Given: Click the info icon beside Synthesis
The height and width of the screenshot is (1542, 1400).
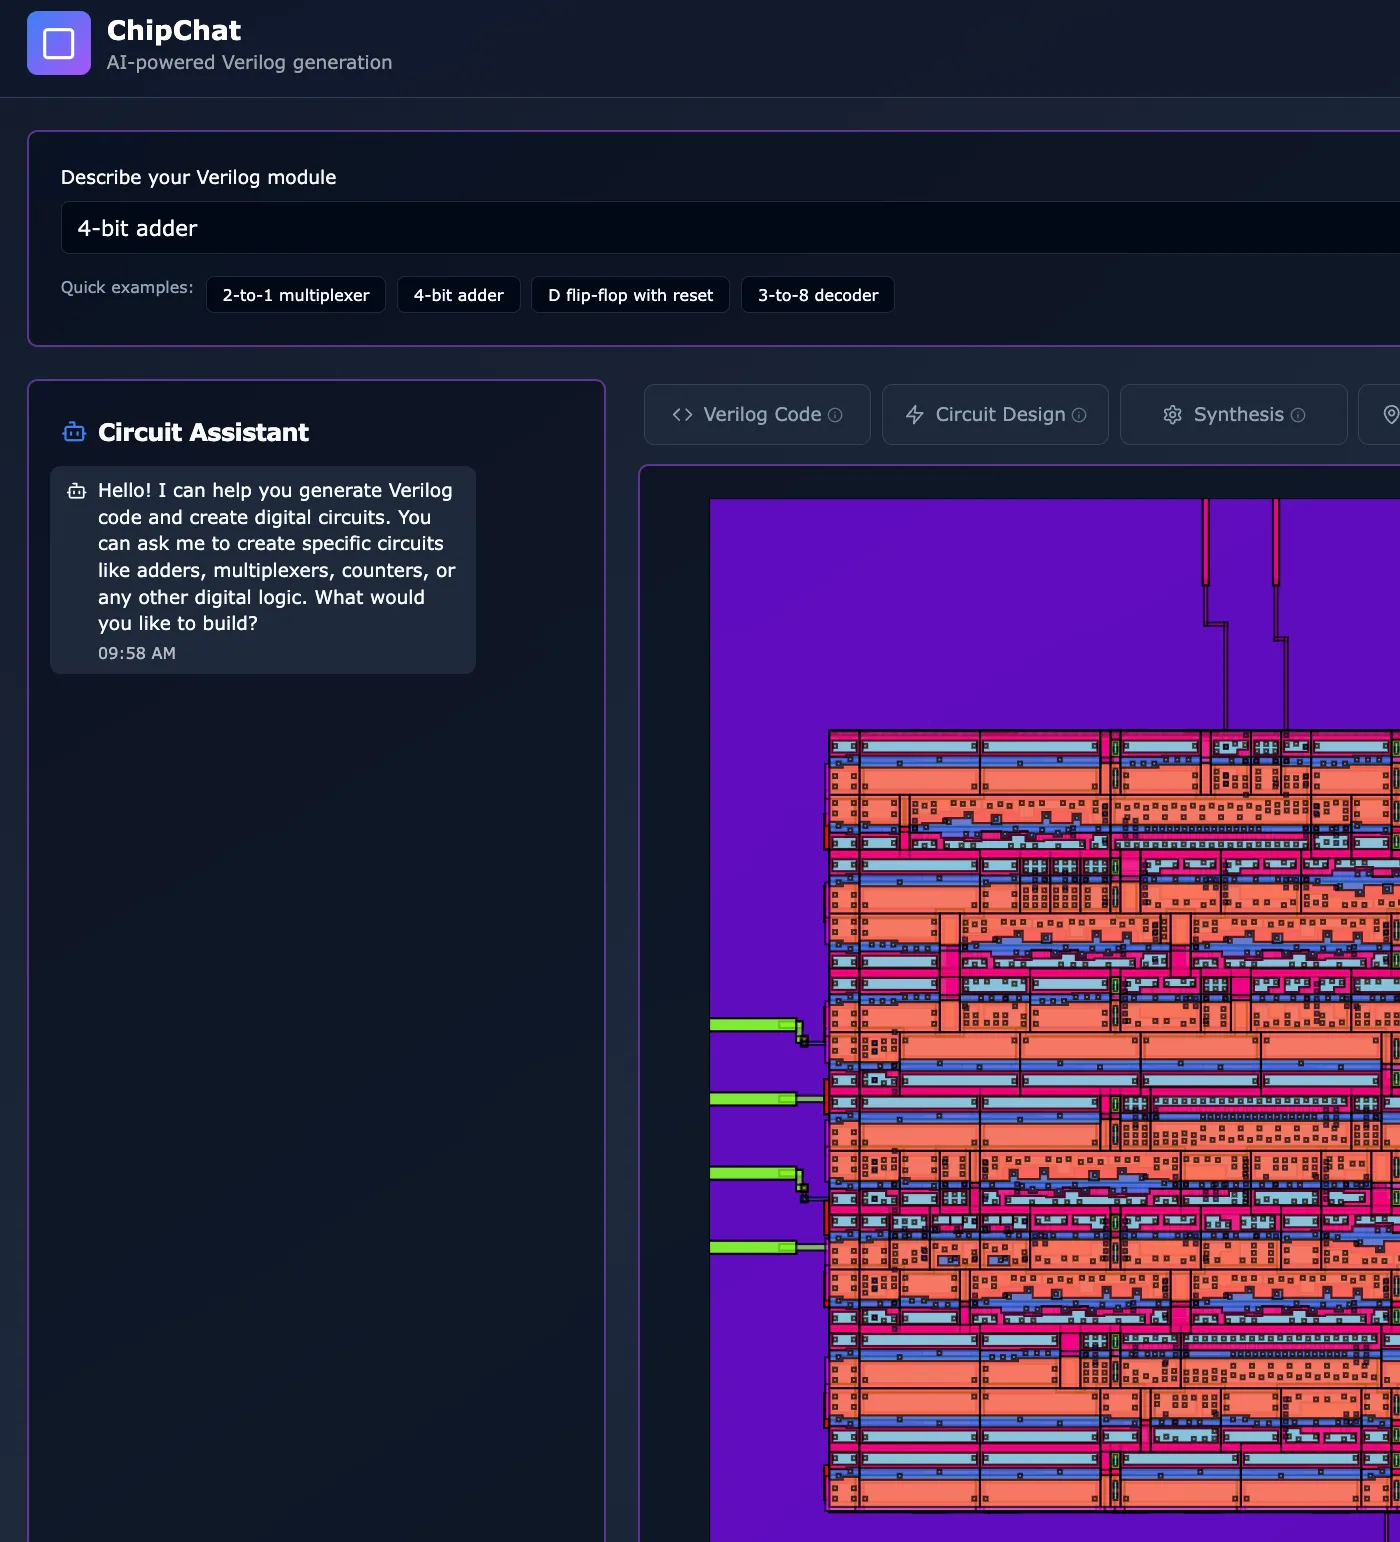Looking at the screenshot, I should click(x=1298, y=415).
